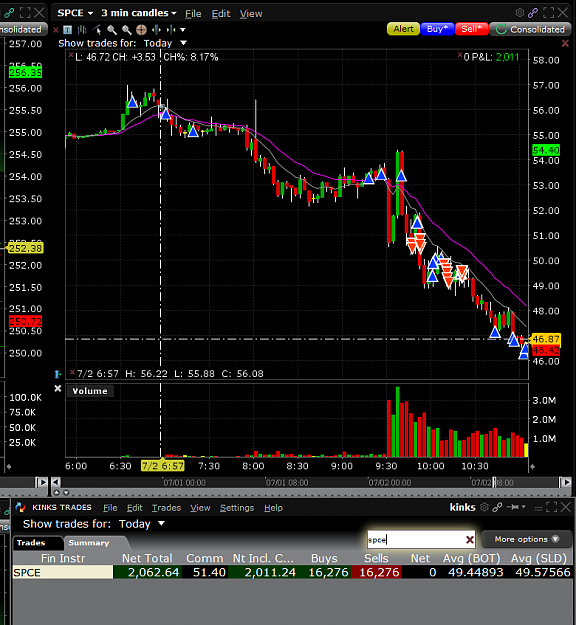Expand the chart toolbar overflow arrow
This screenshot has width=576, height=625.
tap(183, 30)
